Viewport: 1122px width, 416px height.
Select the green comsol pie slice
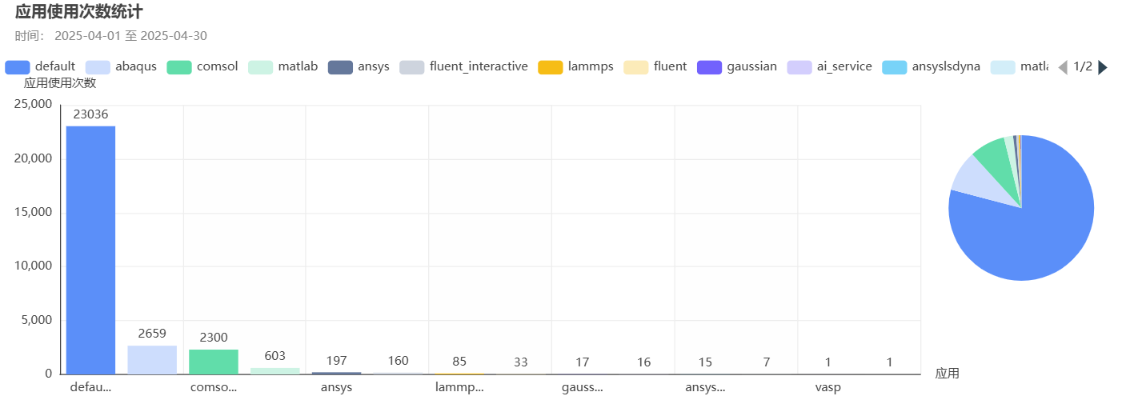pyautogui.click(x=993, y=155)
